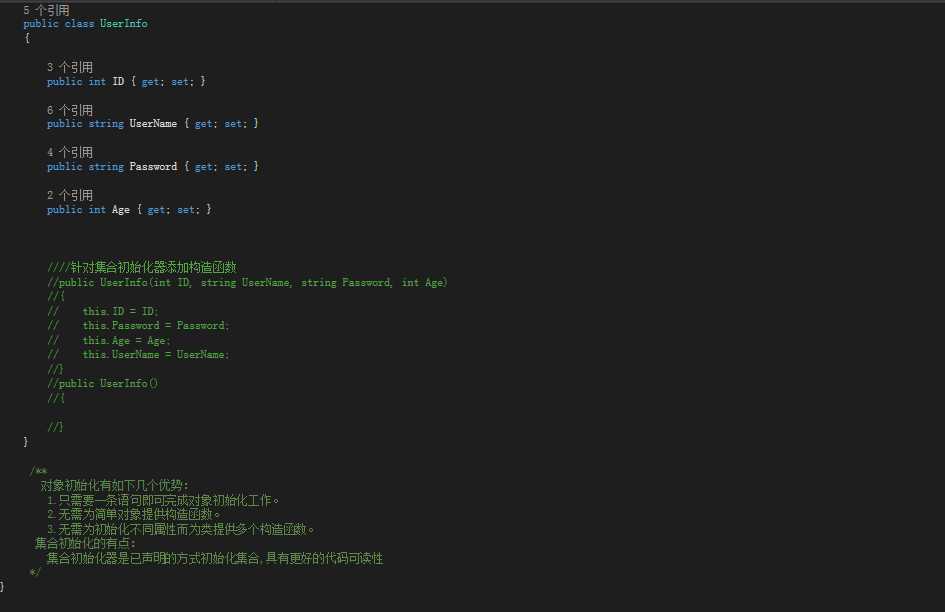This screenshot has width=945, height=612.
Task: Click the commented line 'this.Age = Age;'
Action: pos(127,341)
